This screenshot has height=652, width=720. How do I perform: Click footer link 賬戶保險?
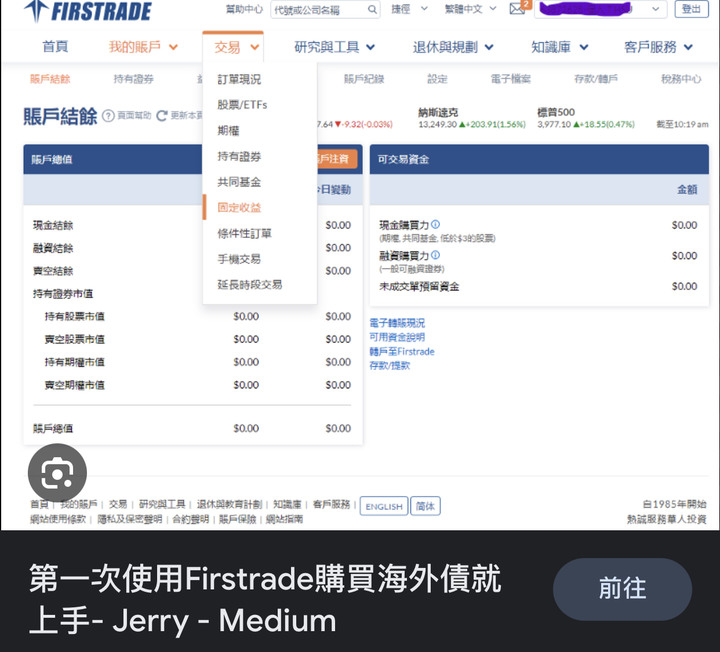tap(237, 519)
